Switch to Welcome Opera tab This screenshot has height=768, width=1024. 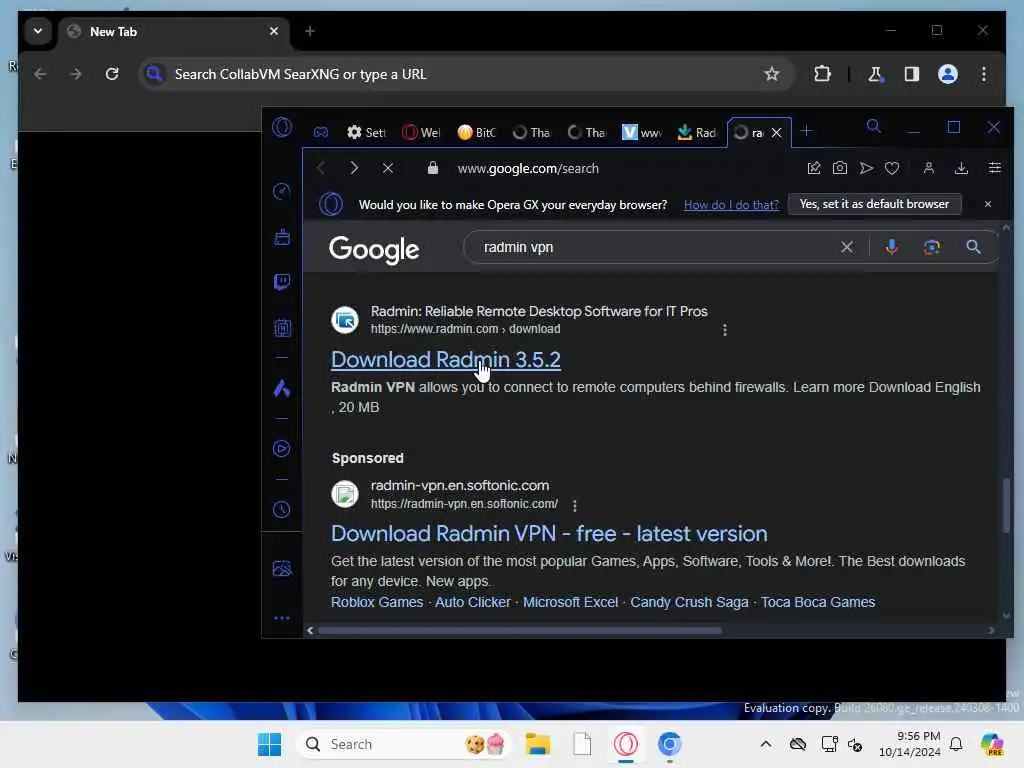point(422,133)
